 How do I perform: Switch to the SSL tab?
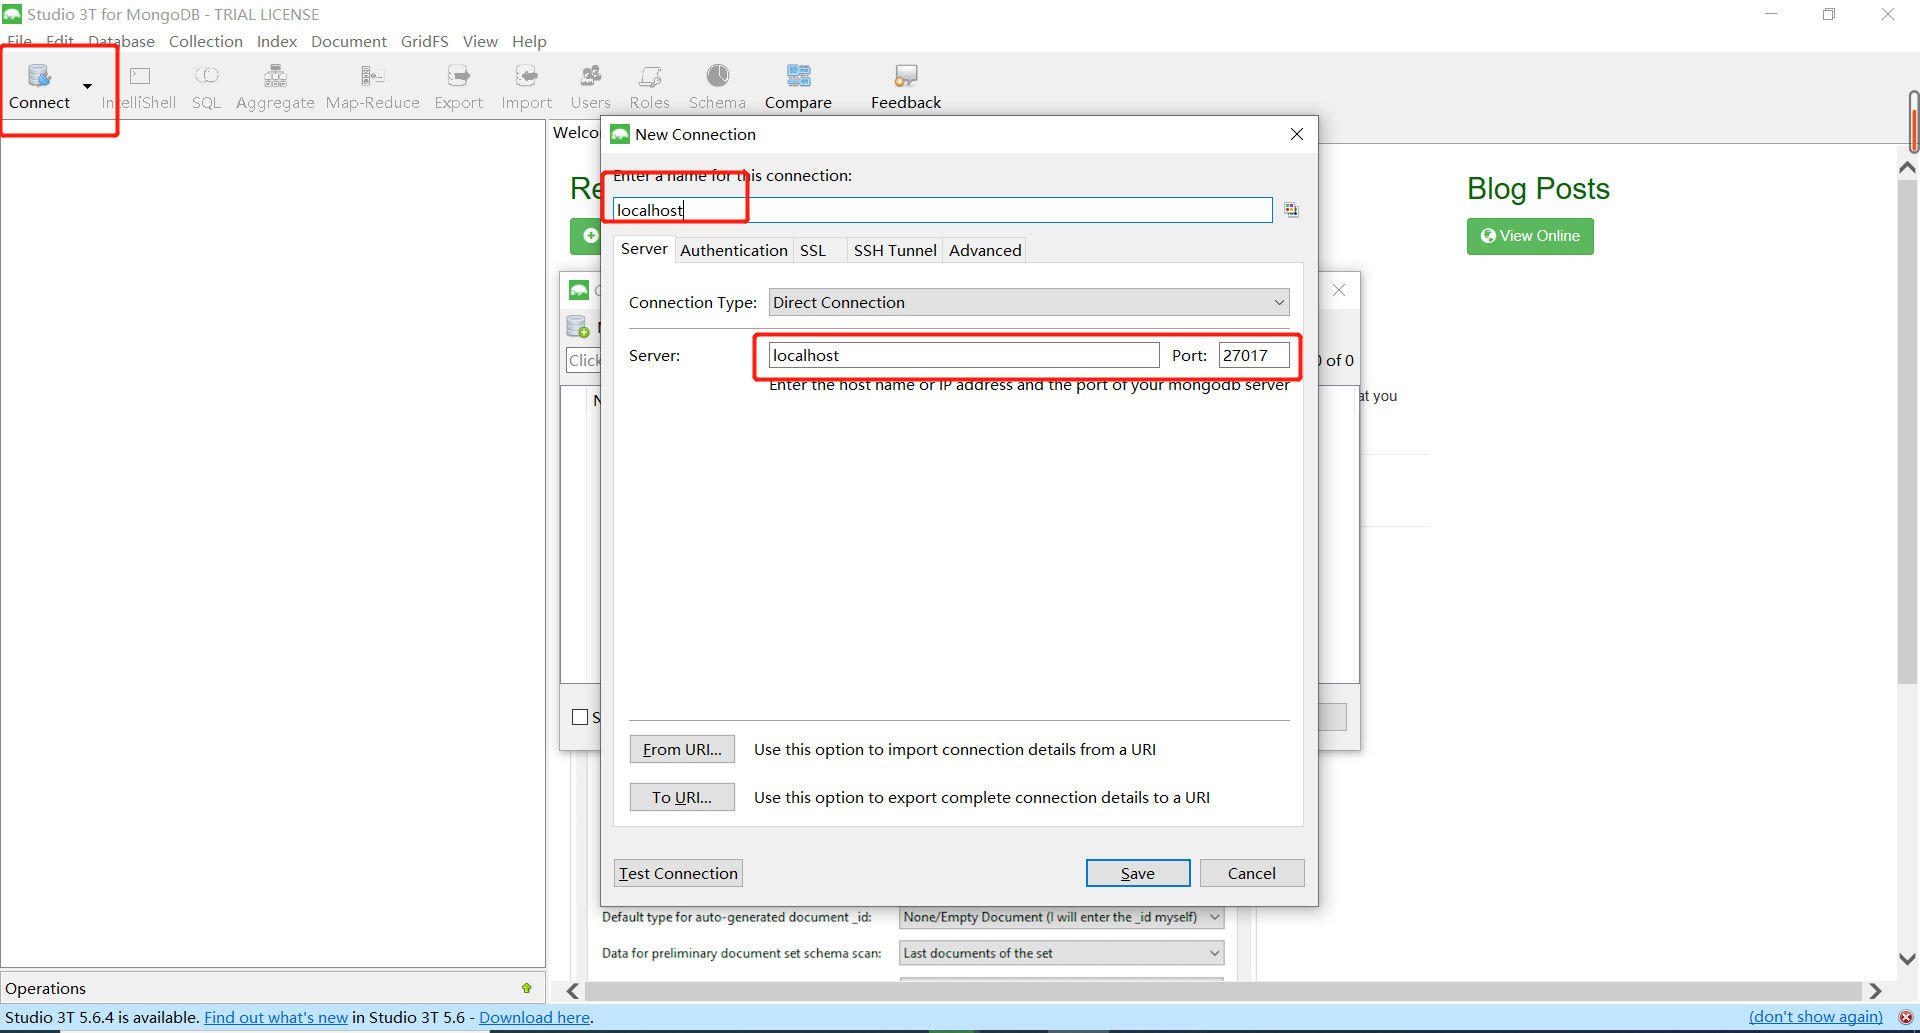(813, 250)
